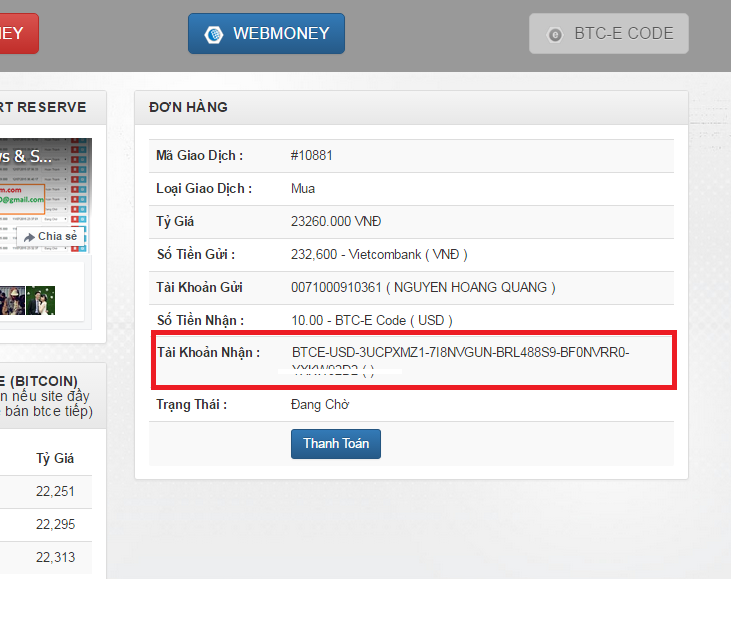This screenshot has width=731, height=624.
Task: Click the Mã Giao Dịch label
Action: pyautogui.click(x=200, y=155)
